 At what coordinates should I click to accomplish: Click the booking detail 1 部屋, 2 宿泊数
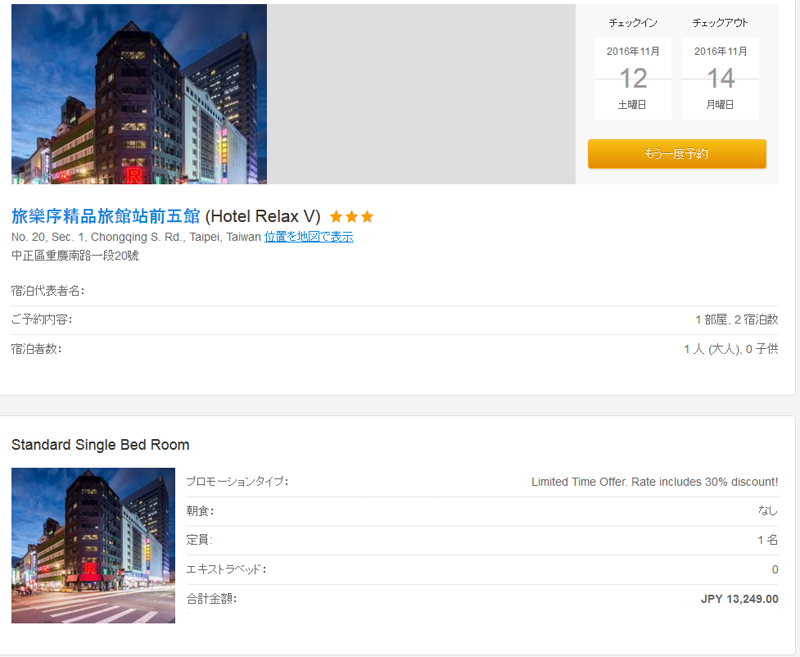tap(737, 320)
